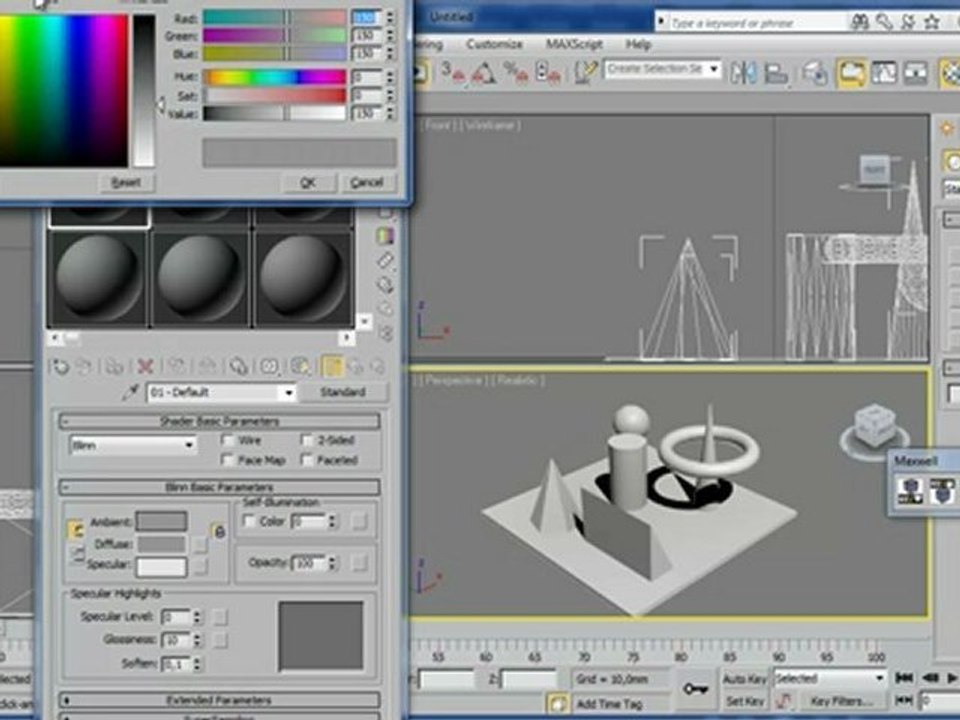The width and height of the screenshot is (960, 720).
Task: Toggle the Auto Key button
Action: [744, 678]
